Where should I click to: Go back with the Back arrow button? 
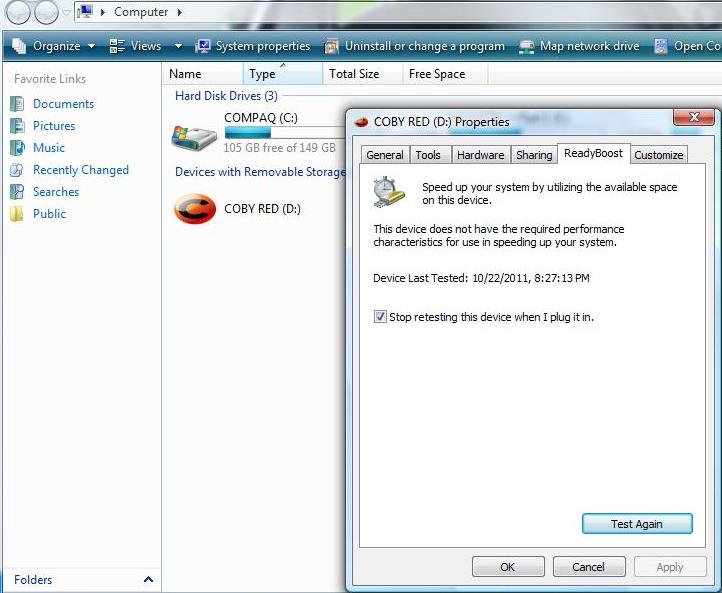coord(17,12)
